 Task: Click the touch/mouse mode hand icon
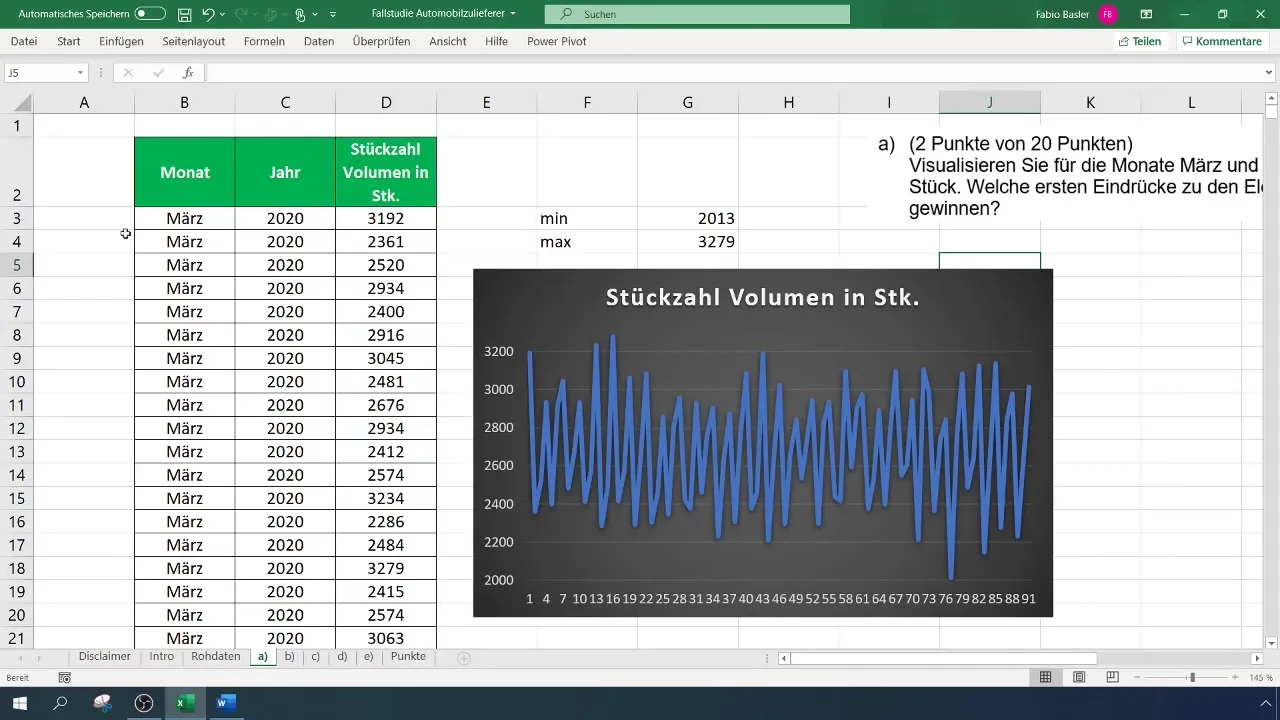300,14
